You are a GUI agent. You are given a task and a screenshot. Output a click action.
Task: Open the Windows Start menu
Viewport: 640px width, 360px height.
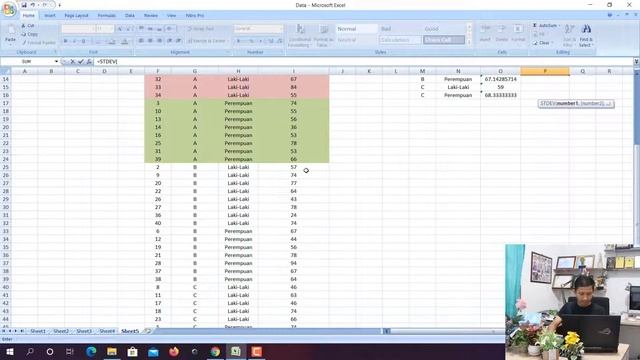tap(10, 351)
